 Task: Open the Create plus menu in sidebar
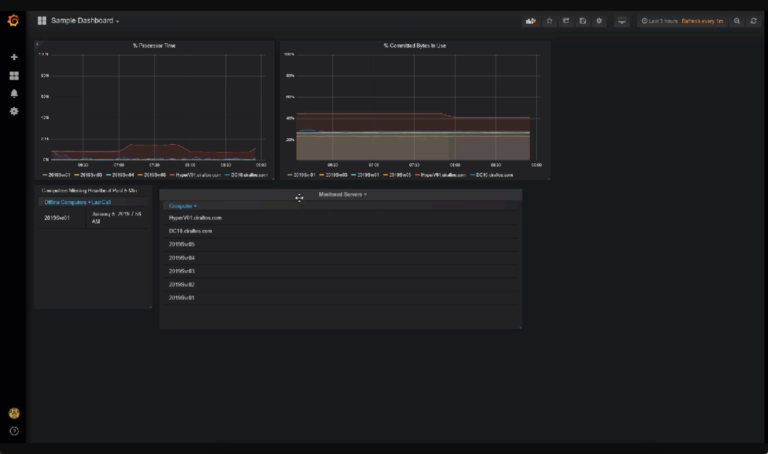[14, 57]
